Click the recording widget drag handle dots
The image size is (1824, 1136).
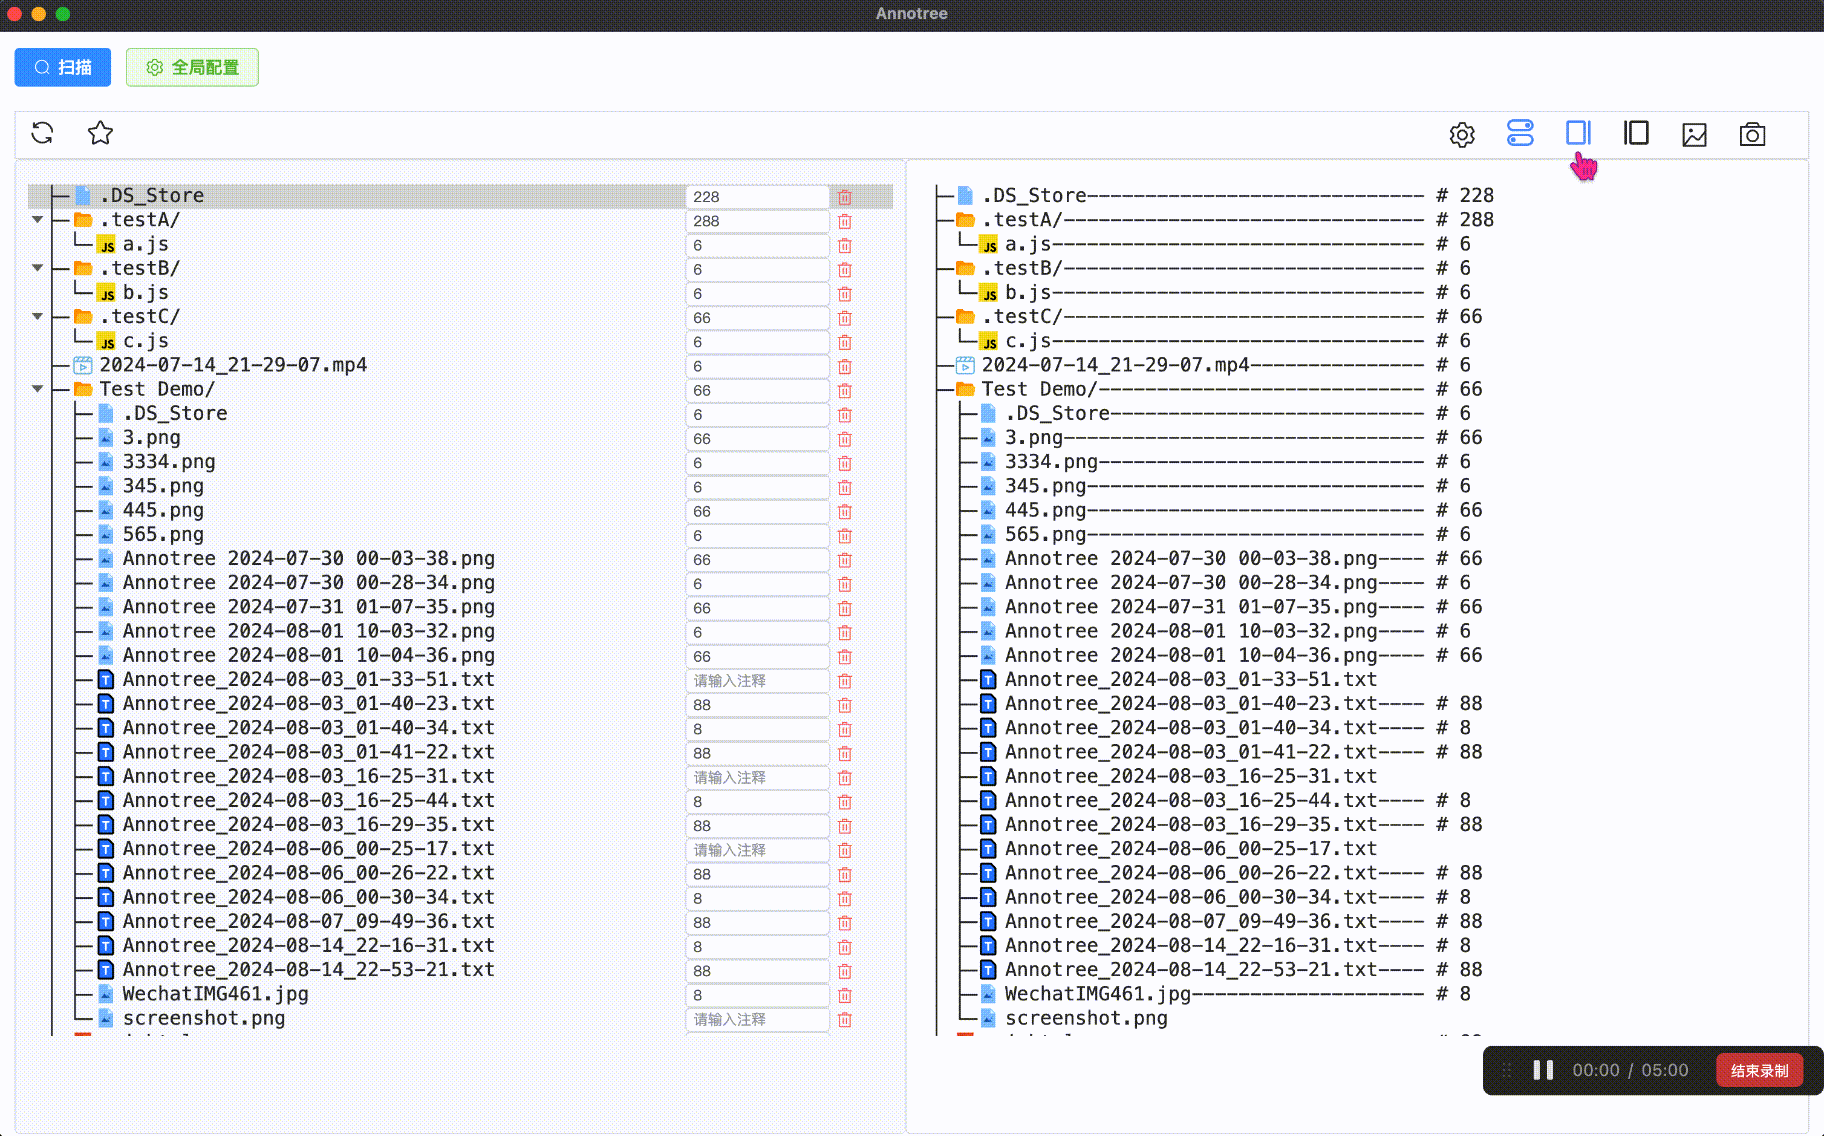click(1506, 1070)
